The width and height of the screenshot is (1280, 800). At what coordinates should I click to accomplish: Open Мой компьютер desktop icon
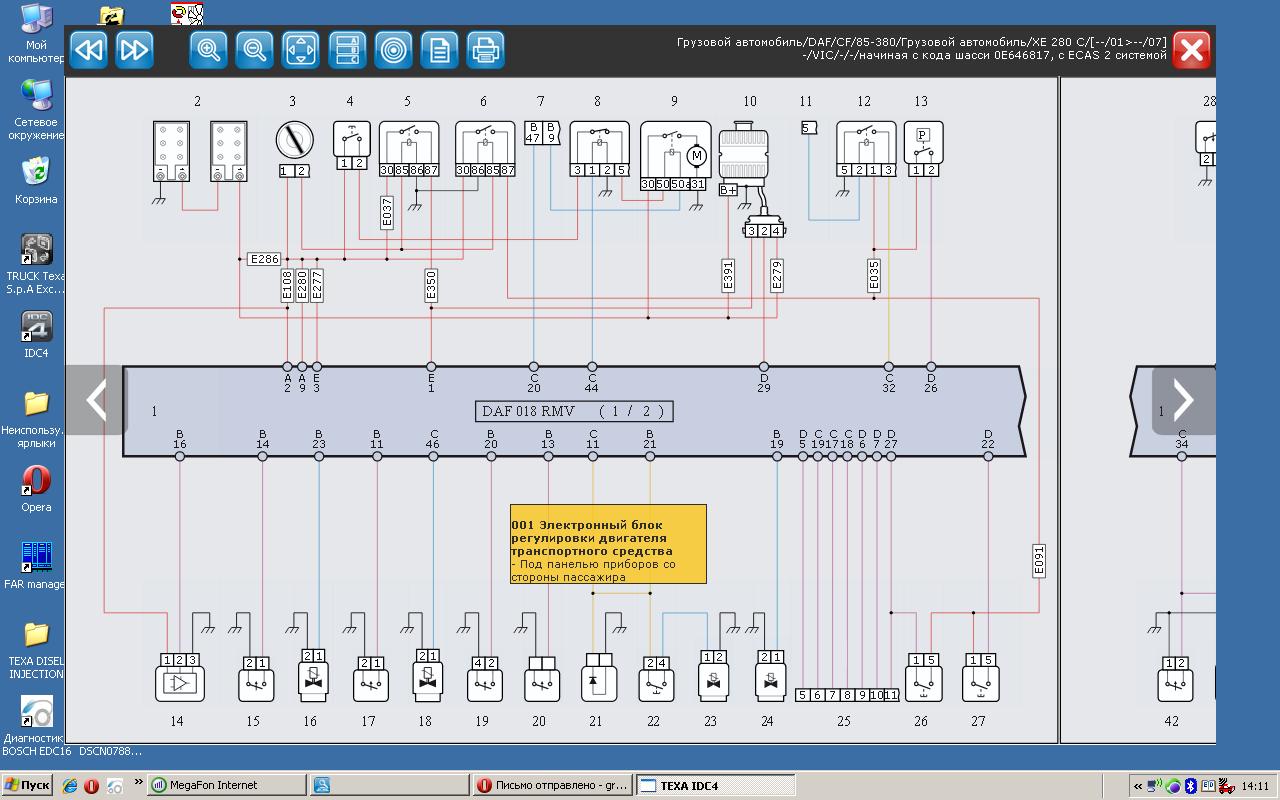point(36,34)
